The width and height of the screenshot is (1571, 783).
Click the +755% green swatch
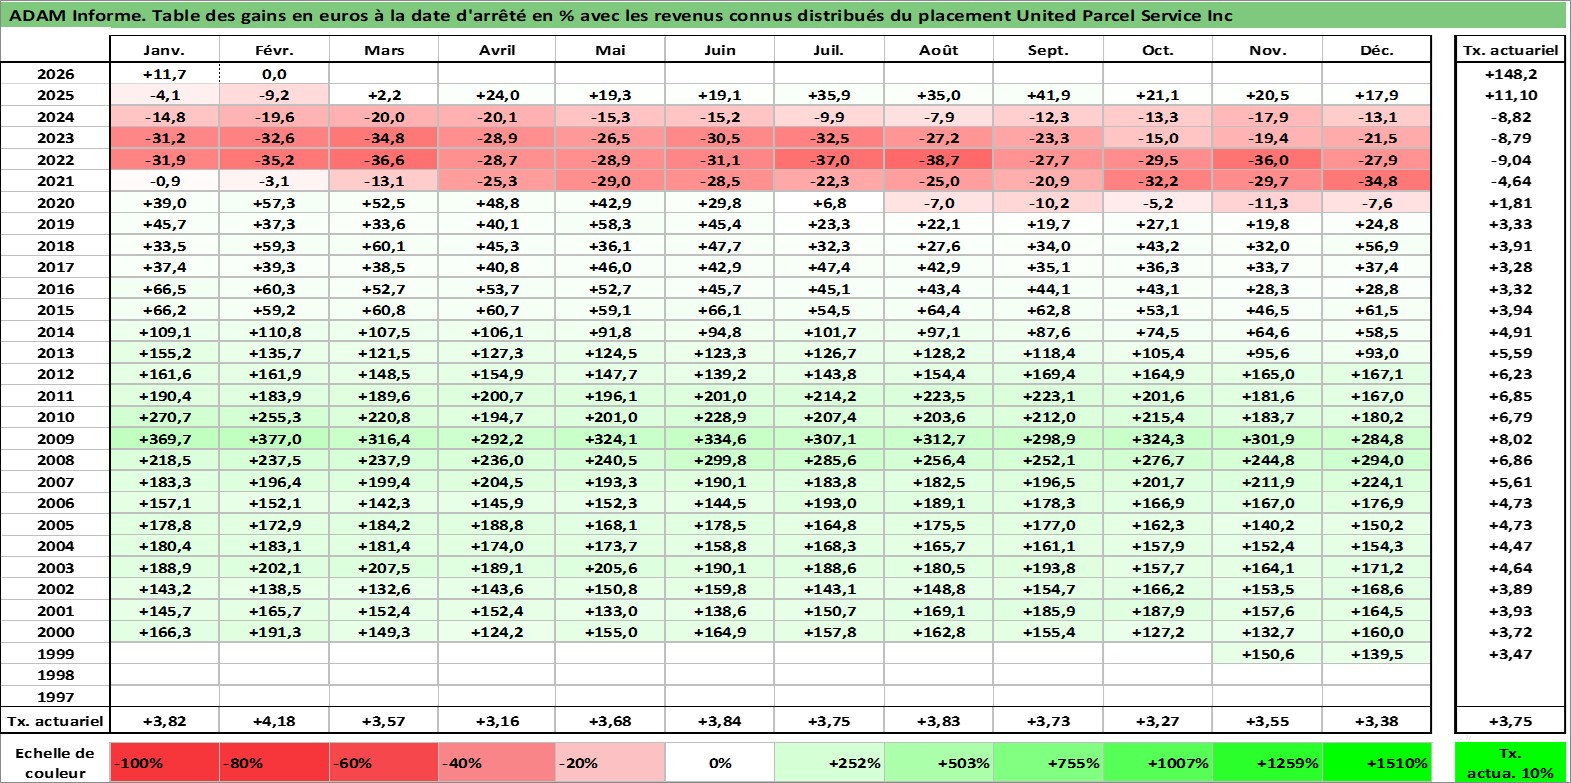[x=1047, y=763]
